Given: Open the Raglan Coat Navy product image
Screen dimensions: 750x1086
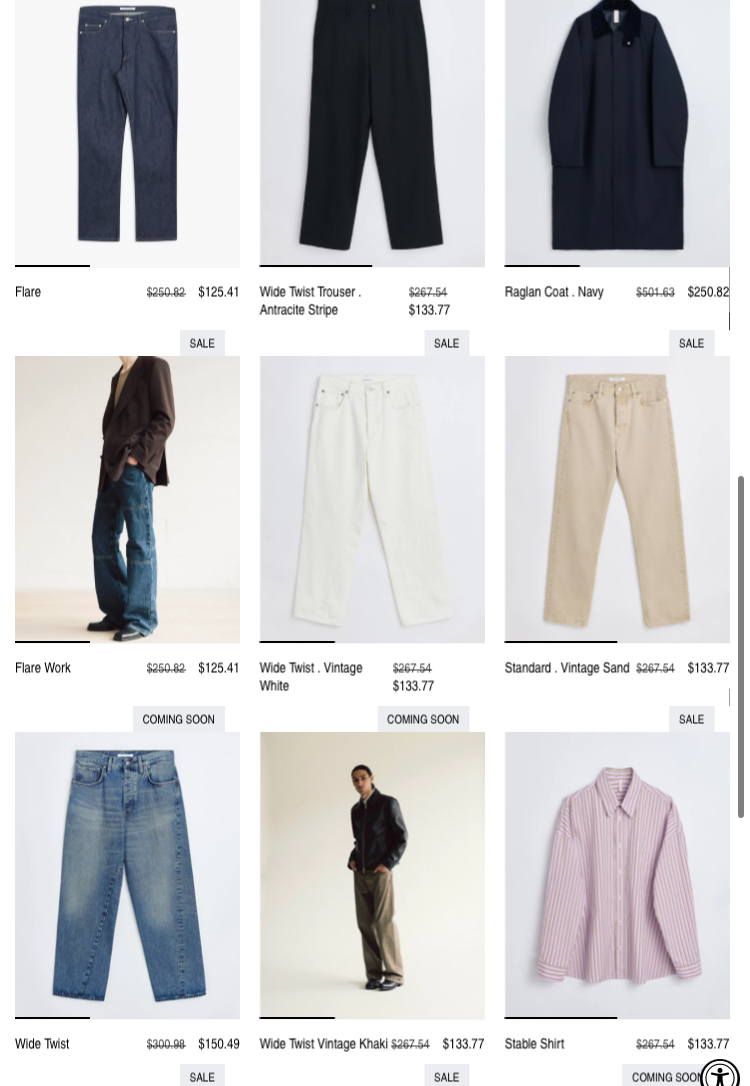Looking at the screenshot, I should [x=617, y=133].
